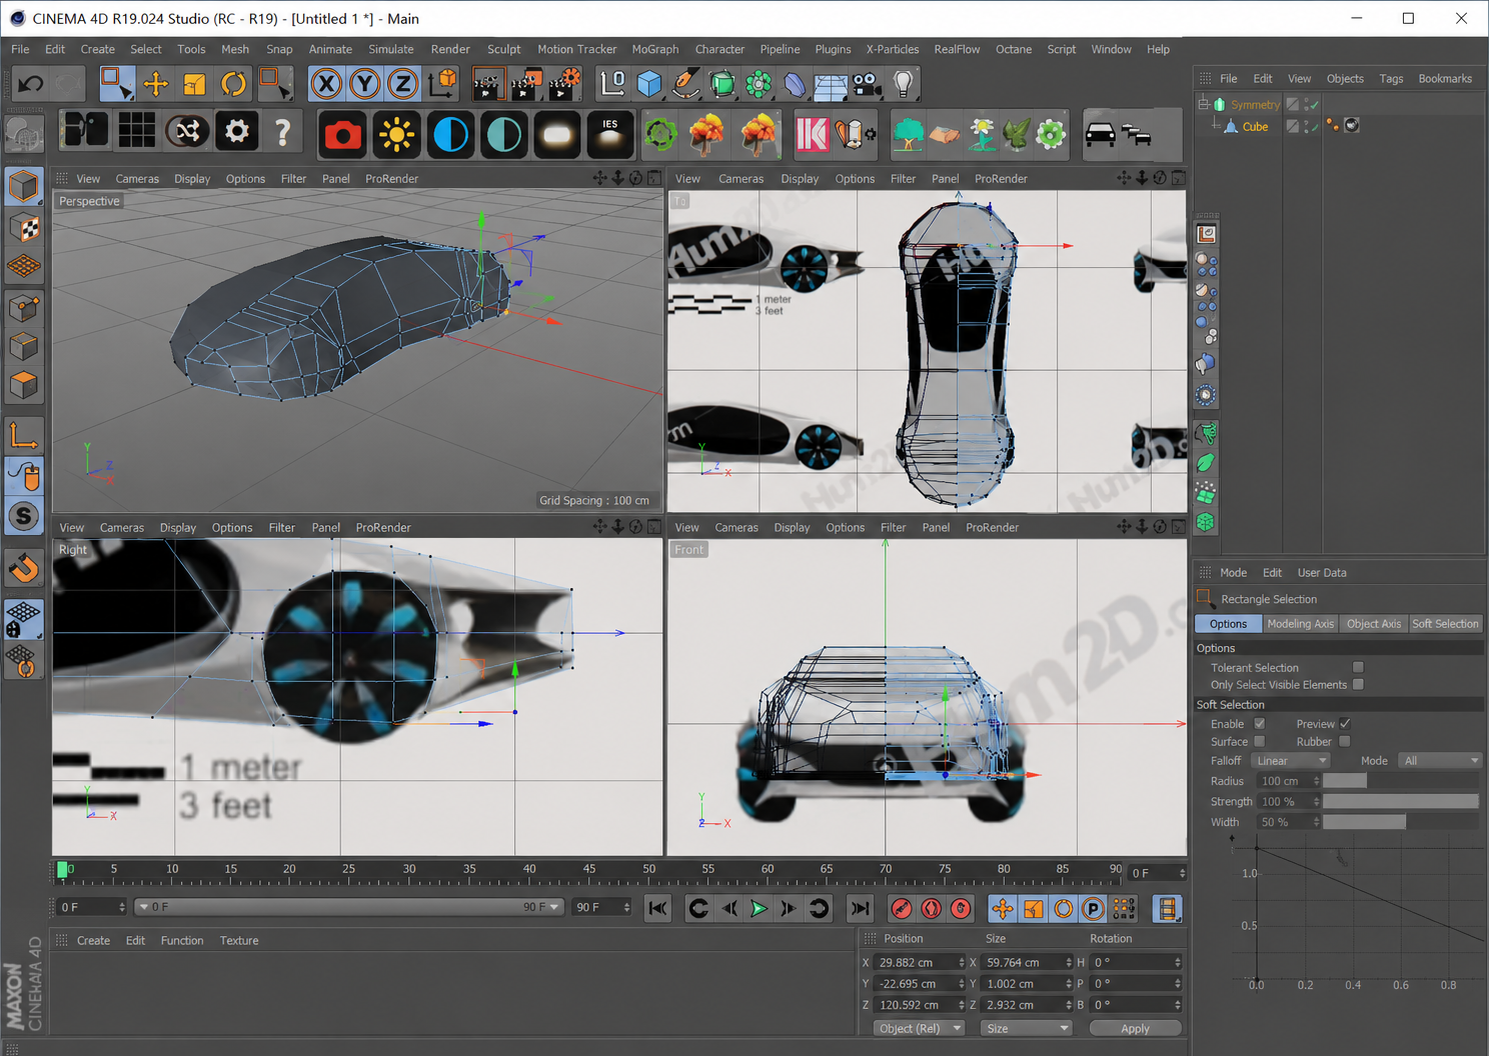Adjust the Width slider
Screen dimensions: 1489x1056
click(1400, 821)
